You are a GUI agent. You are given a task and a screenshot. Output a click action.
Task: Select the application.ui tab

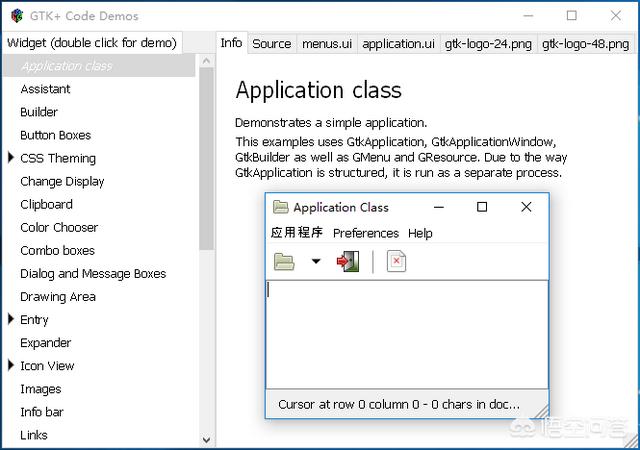(398, 43)
